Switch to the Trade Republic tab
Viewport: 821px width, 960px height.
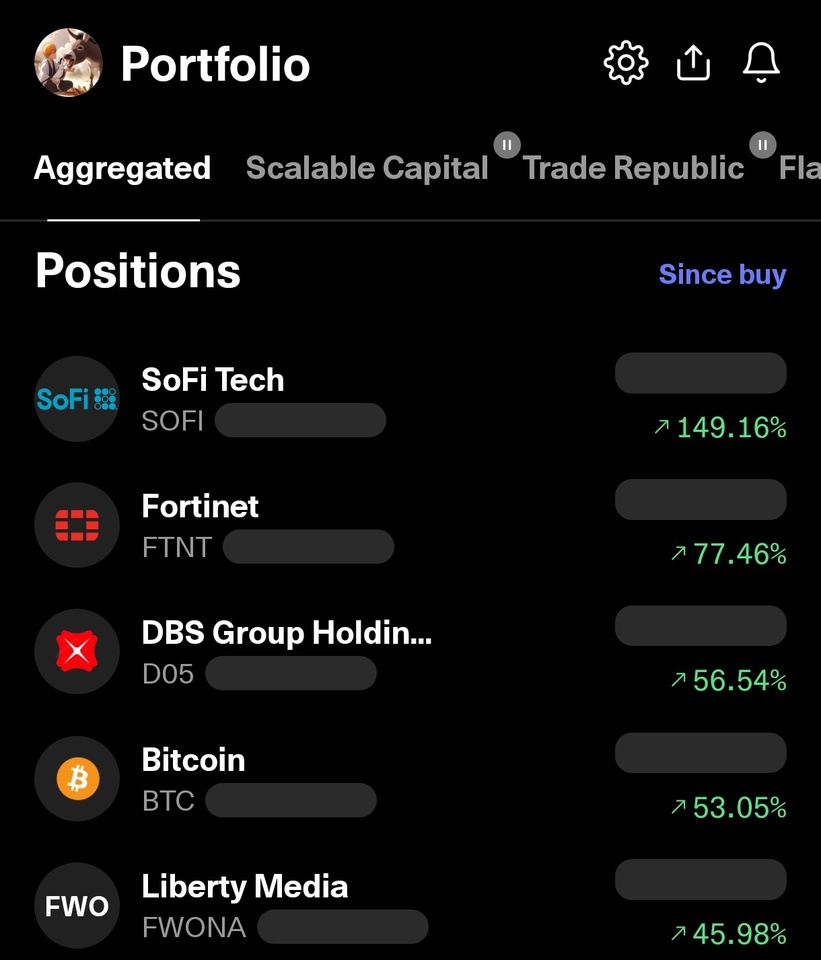633,168
